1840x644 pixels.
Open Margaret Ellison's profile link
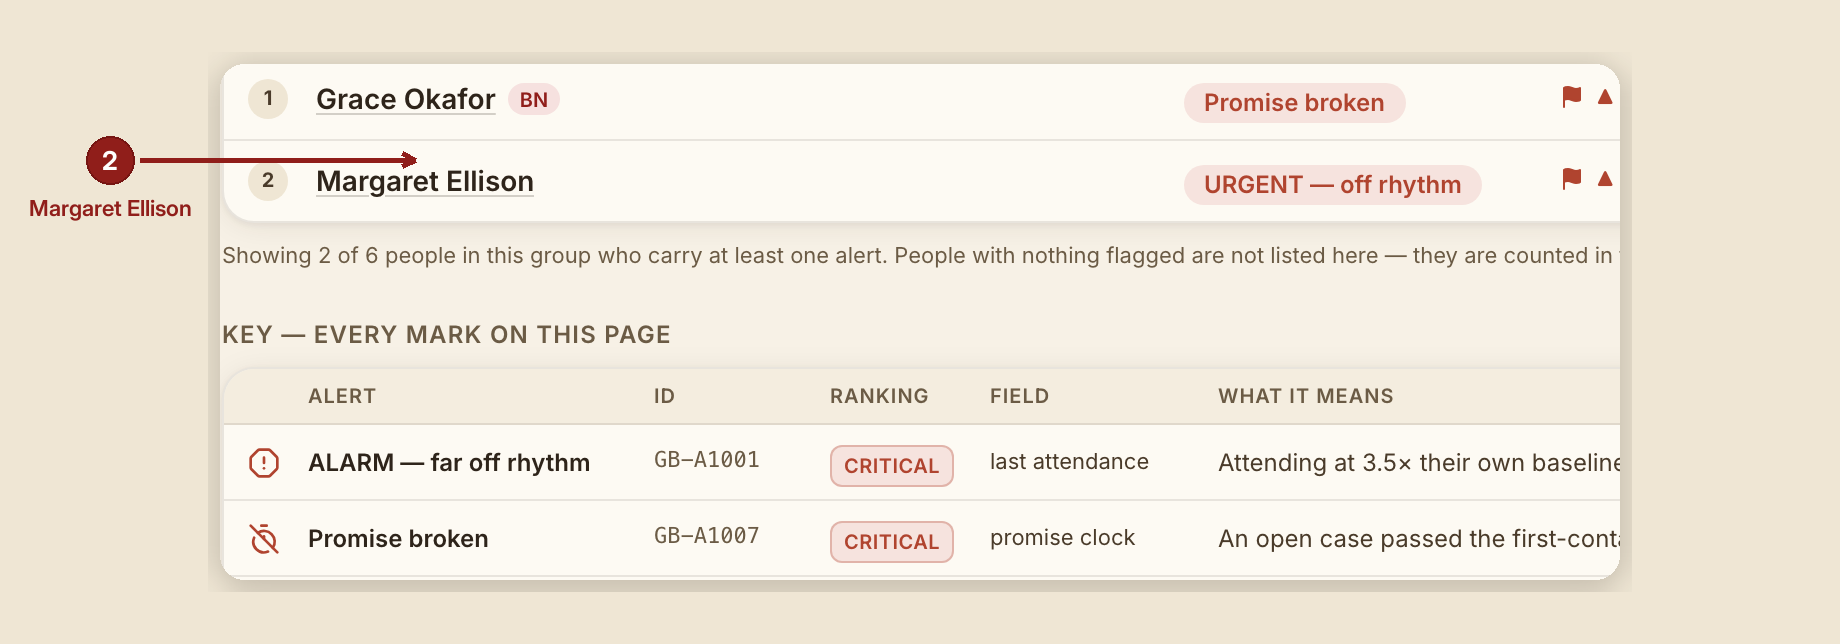click(425, 181)
